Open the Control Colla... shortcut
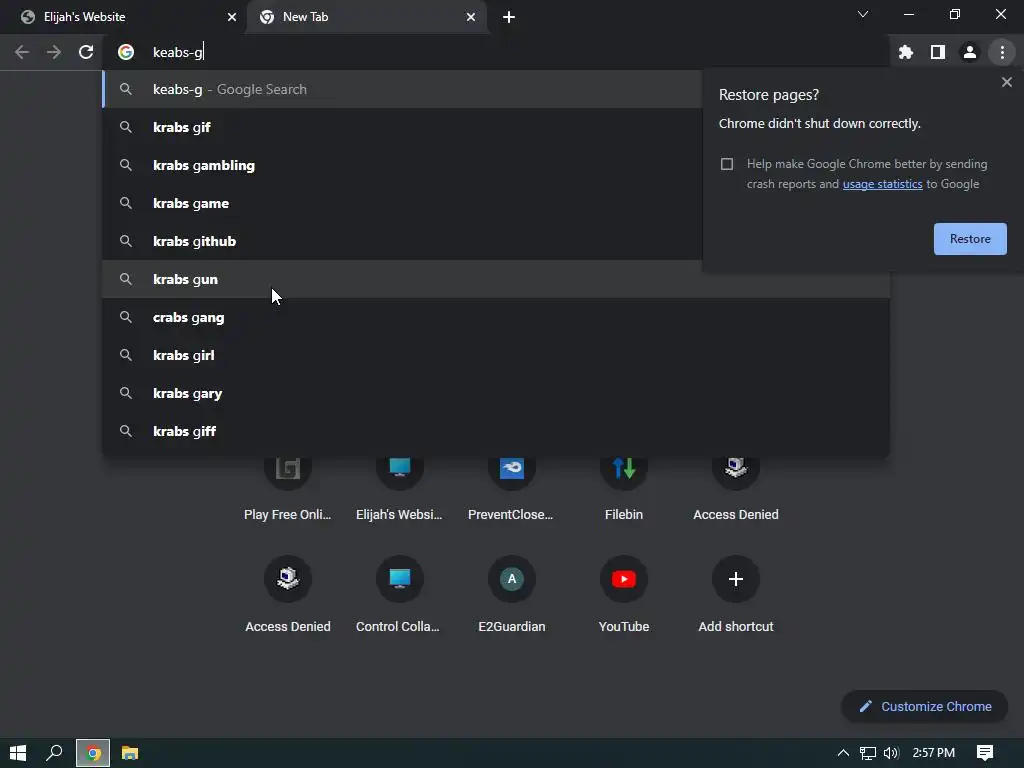The width and height of the screenshot is (1024, 768). [399, 593]
